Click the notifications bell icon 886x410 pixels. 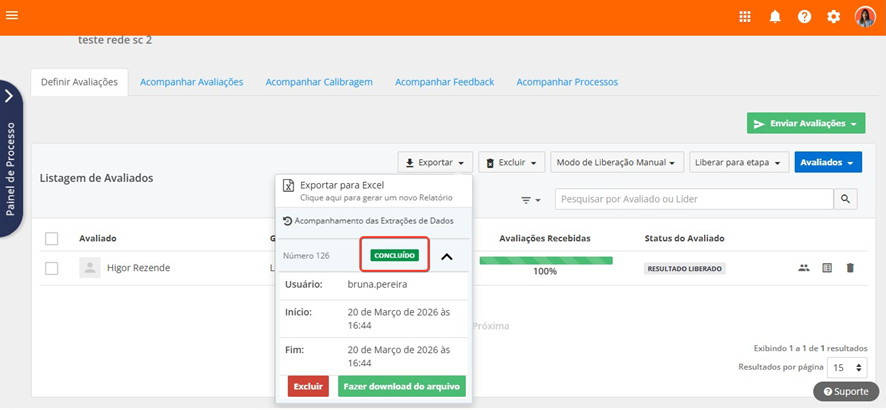tap(775, 17)
